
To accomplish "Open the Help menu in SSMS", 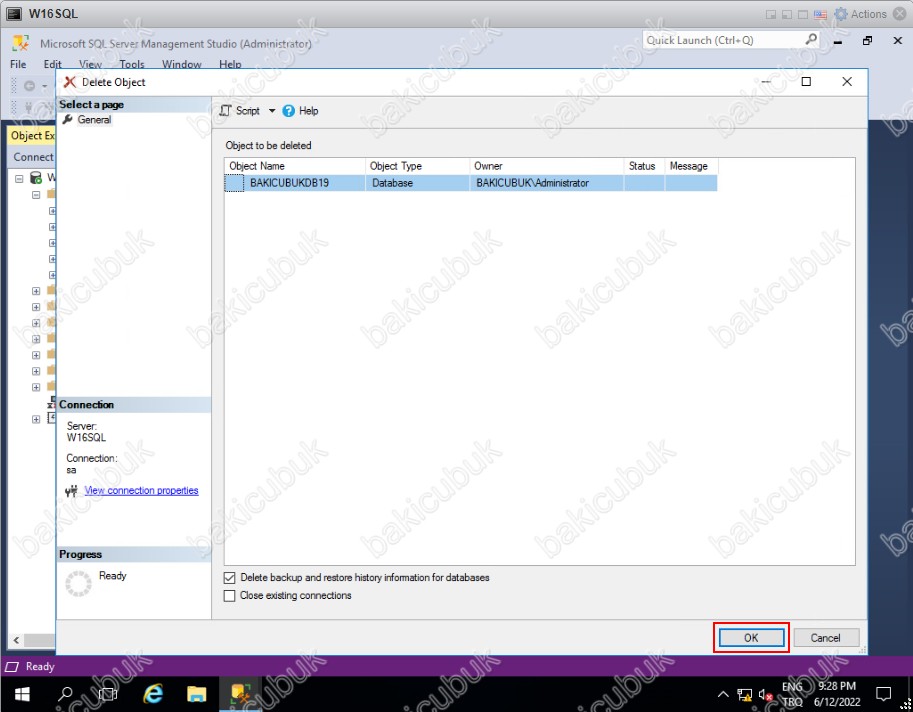I will point(230,64).
